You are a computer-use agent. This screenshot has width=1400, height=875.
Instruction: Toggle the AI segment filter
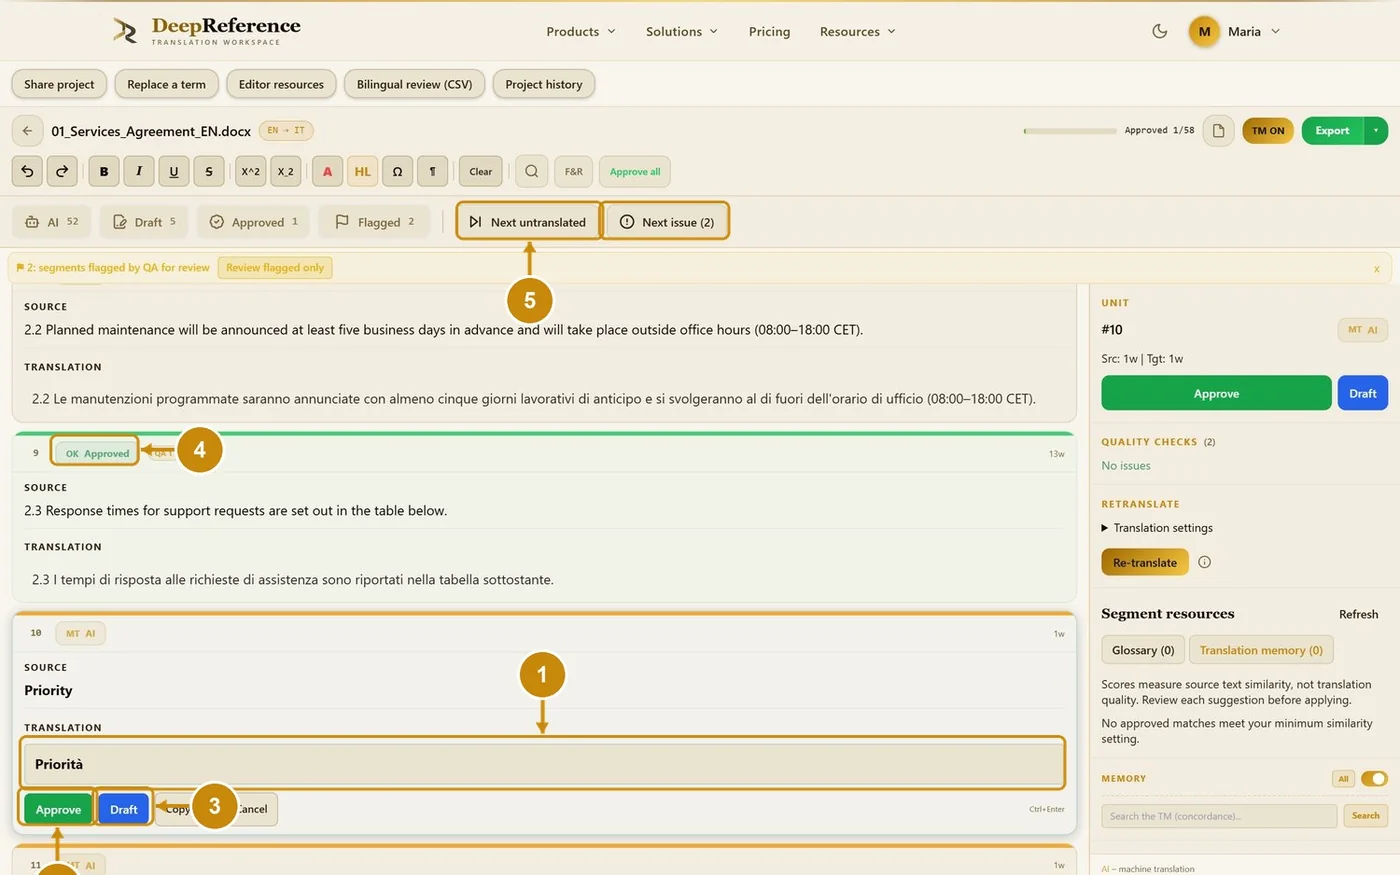coord(51,222)
